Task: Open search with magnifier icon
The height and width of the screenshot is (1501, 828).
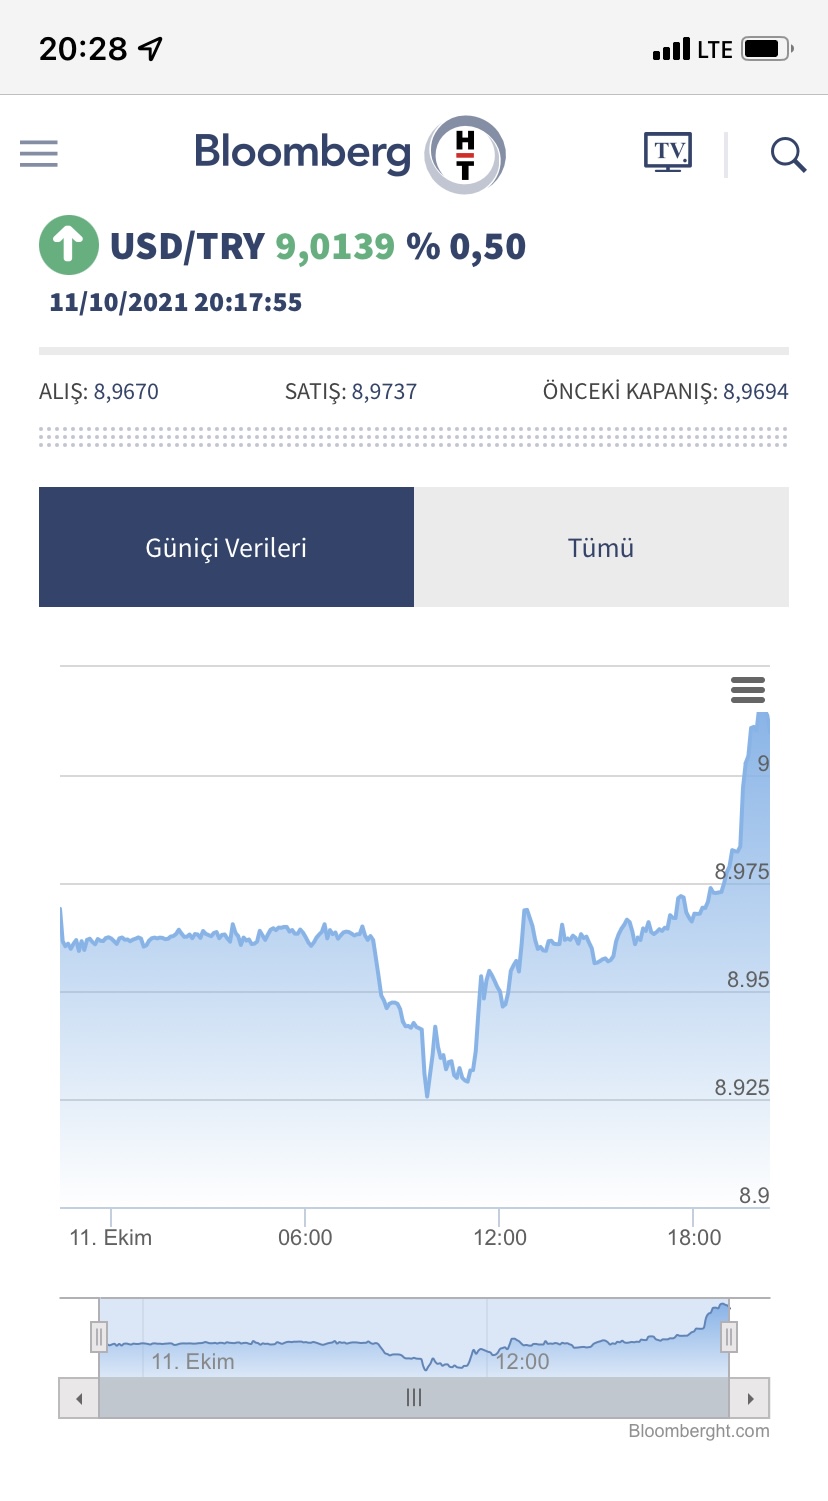Action: pos(788,154)
